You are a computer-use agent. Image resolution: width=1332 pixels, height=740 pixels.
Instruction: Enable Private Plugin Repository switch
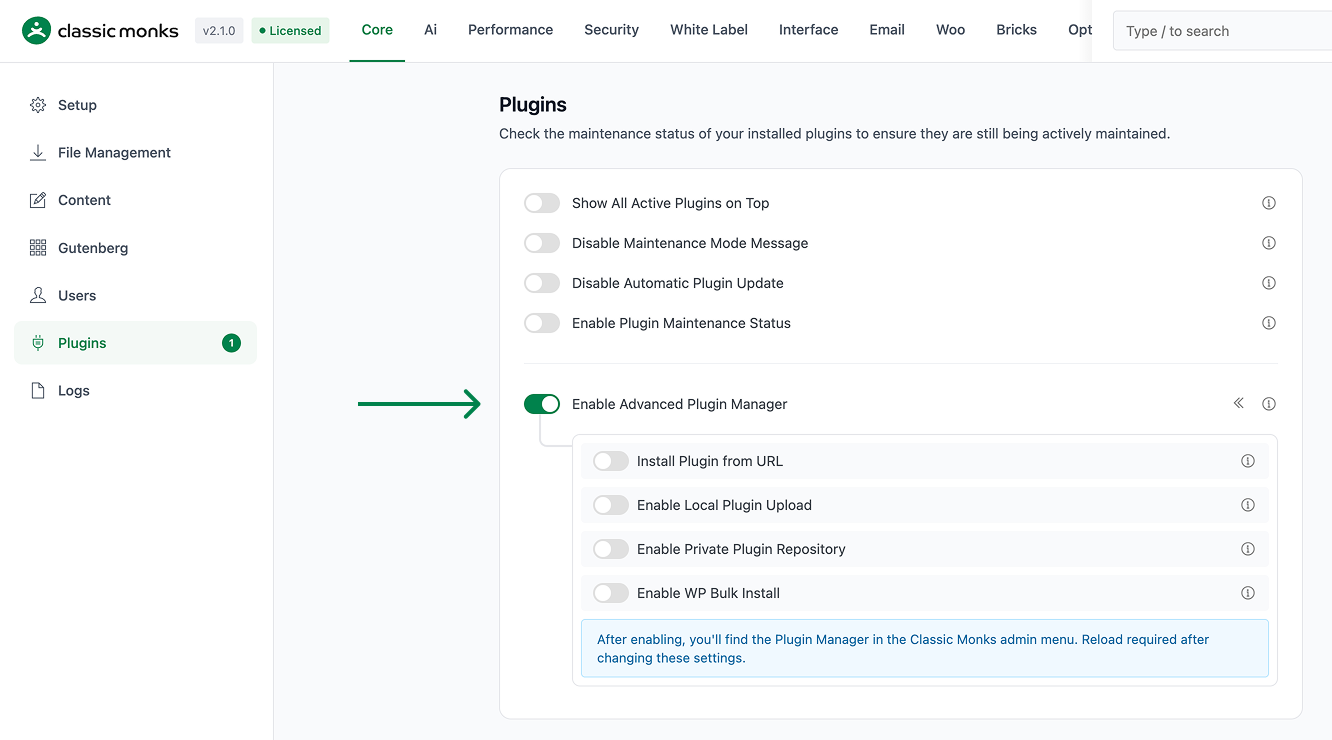(611, 549)
